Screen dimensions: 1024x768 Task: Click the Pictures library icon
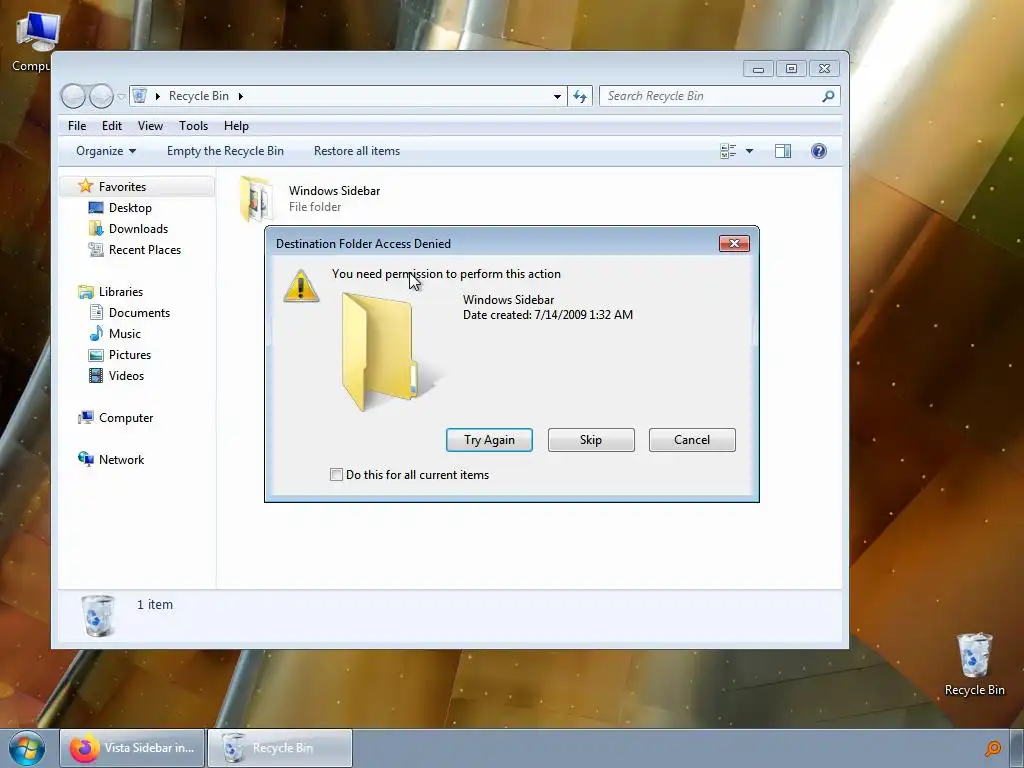[x=96, y=355]
